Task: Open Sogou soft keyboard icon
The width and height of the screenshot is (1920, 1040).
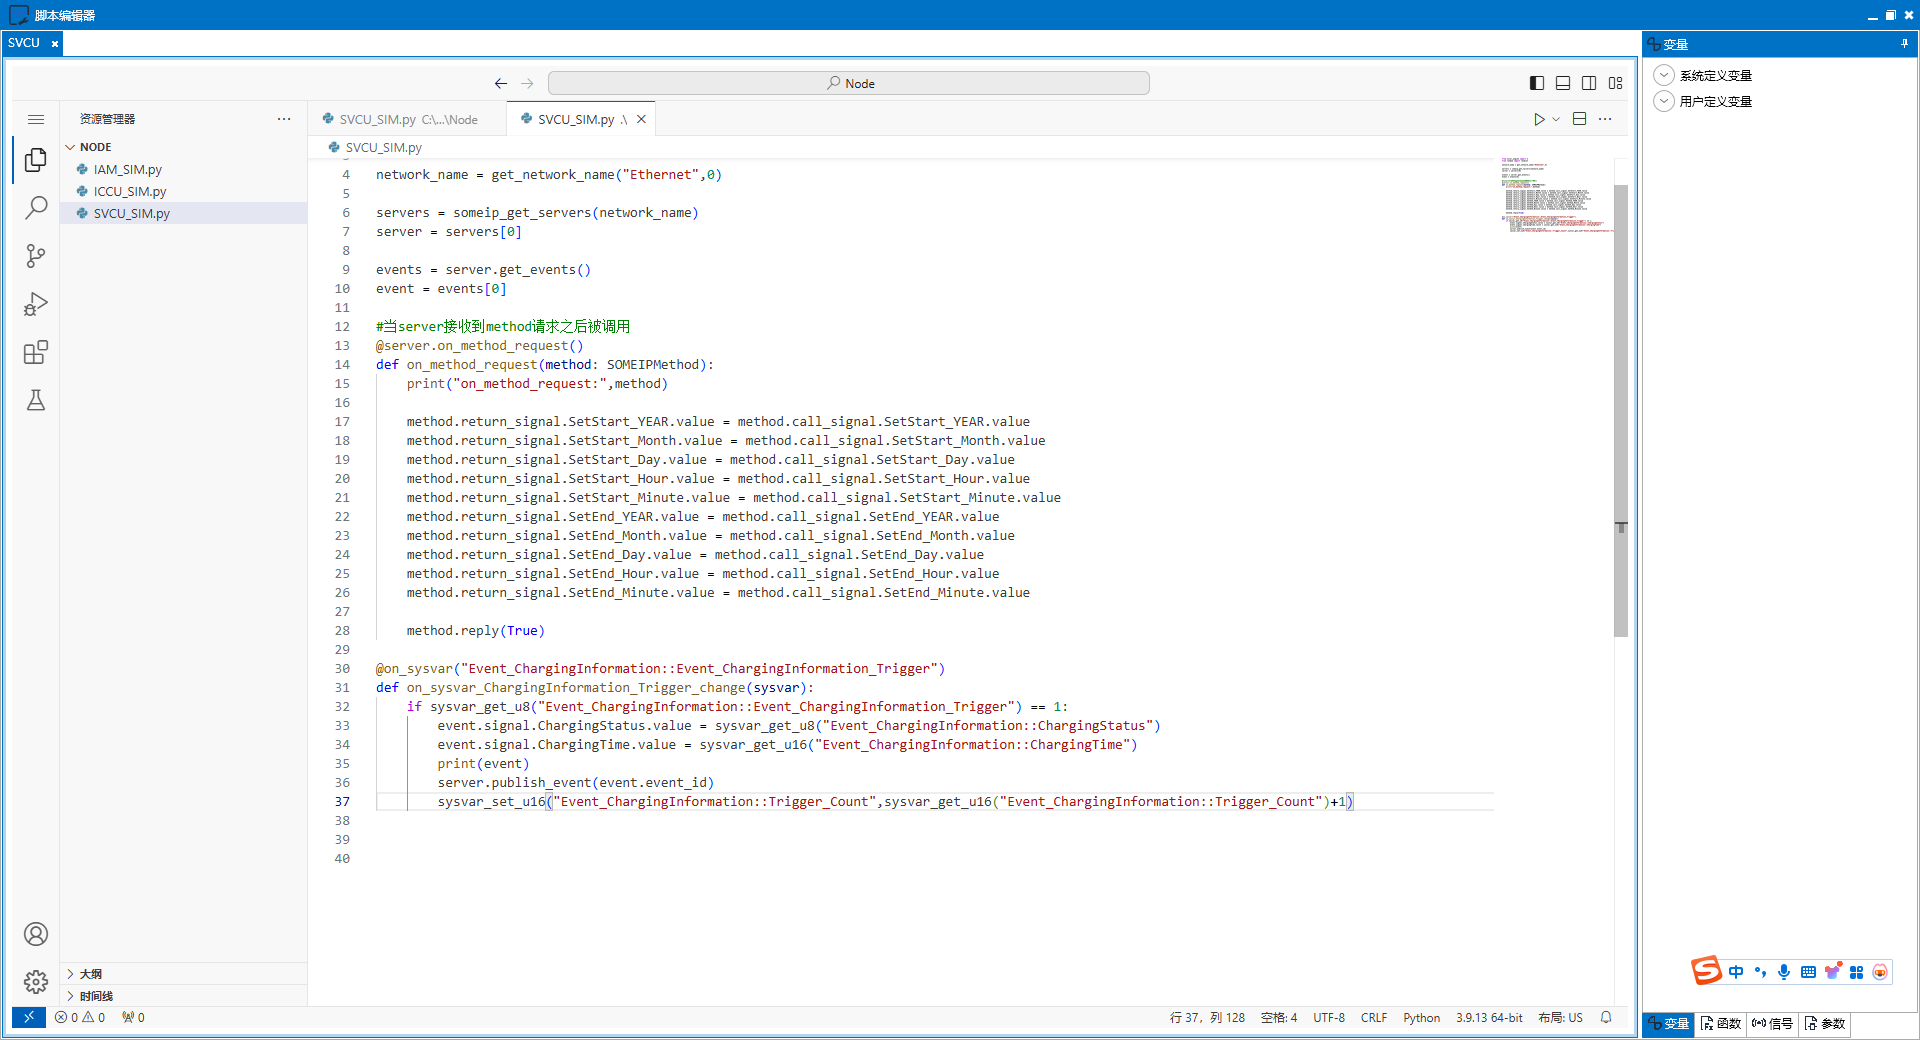Action: coord(1808,972)
